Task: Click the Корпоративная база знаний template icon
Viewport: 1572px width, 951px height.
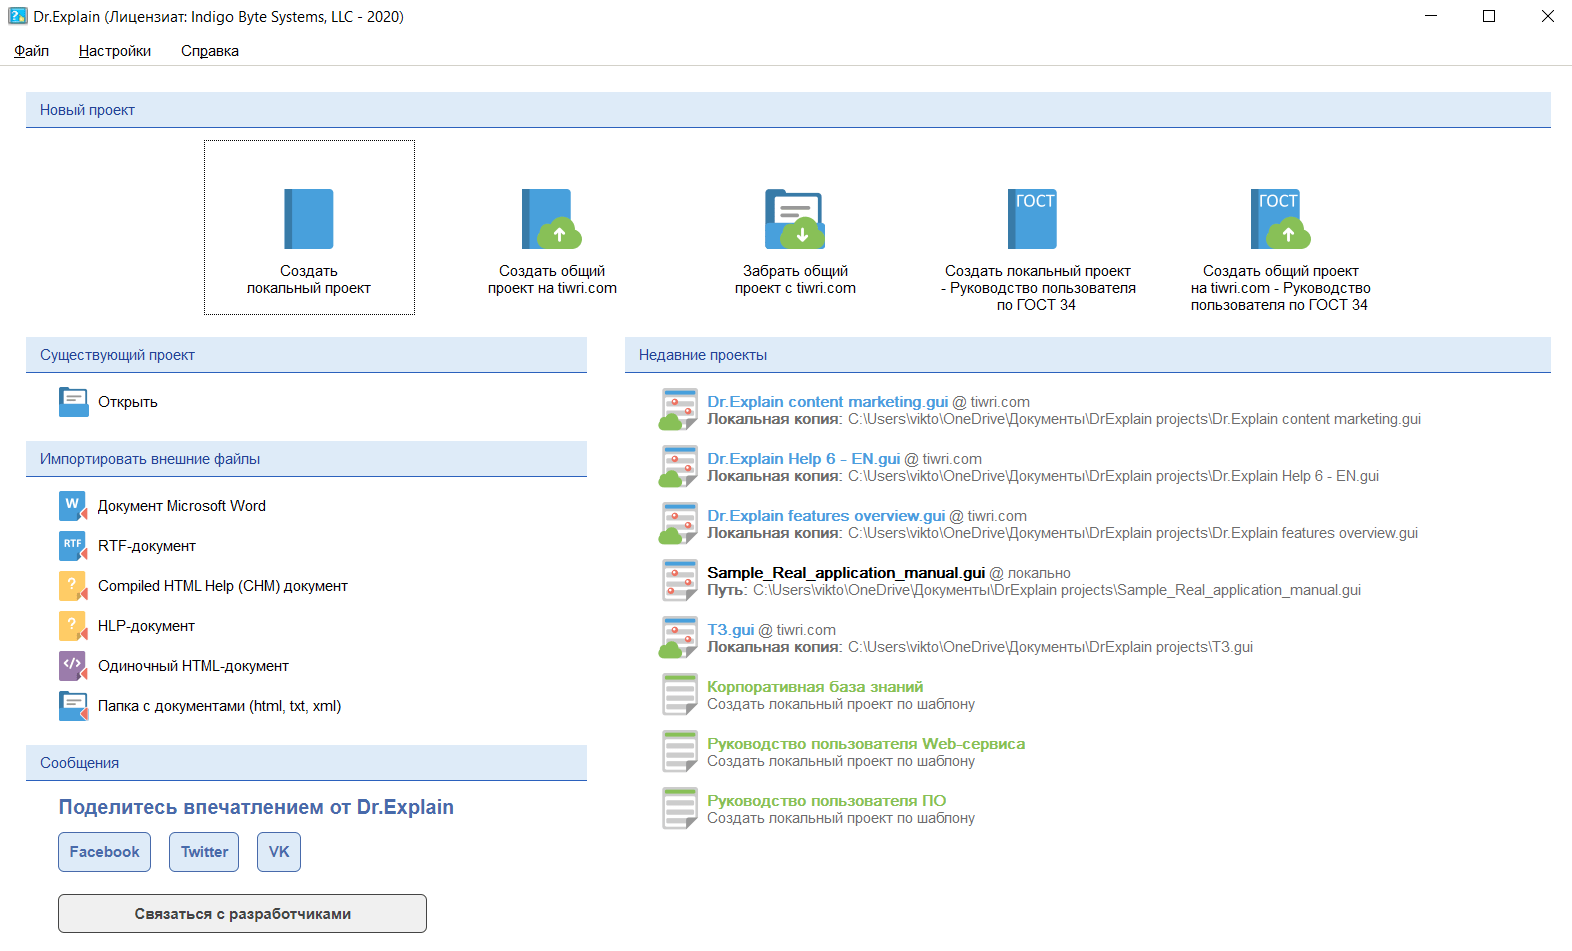Action: click(x=680, y=695)
